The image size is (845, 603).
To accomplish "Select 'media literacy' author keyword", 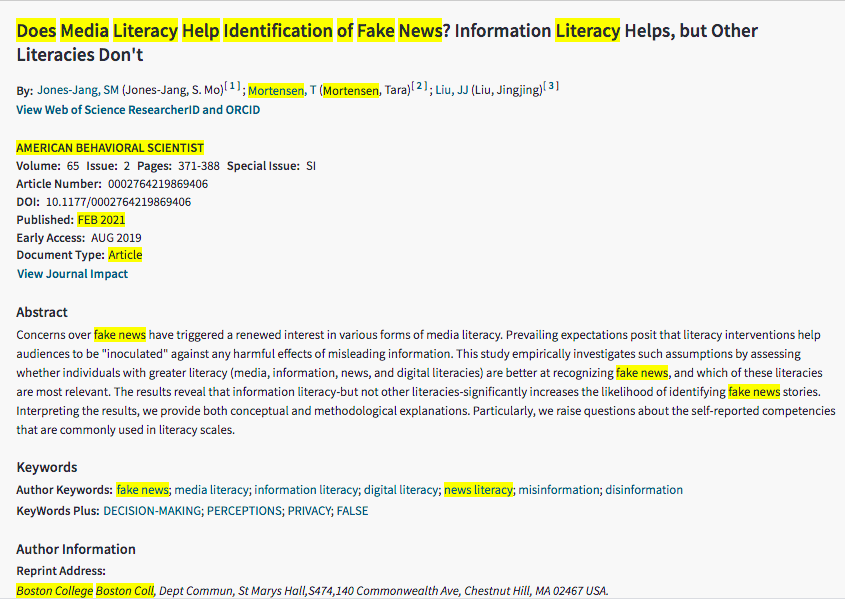I will (211, 490).
